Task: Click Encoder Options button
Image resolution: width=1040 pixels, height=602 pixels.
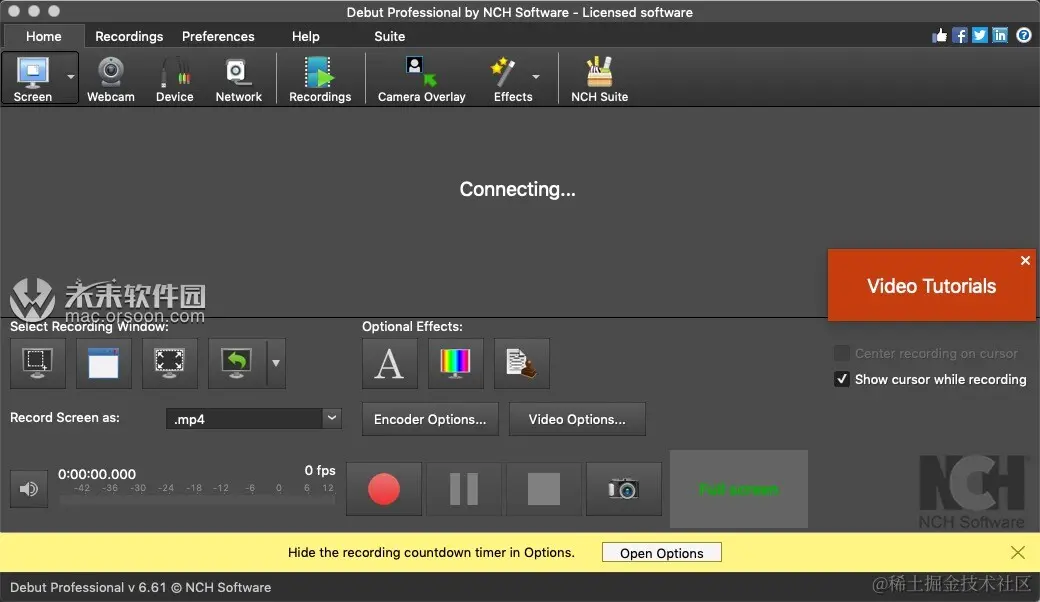Action: tap(430, 419)
